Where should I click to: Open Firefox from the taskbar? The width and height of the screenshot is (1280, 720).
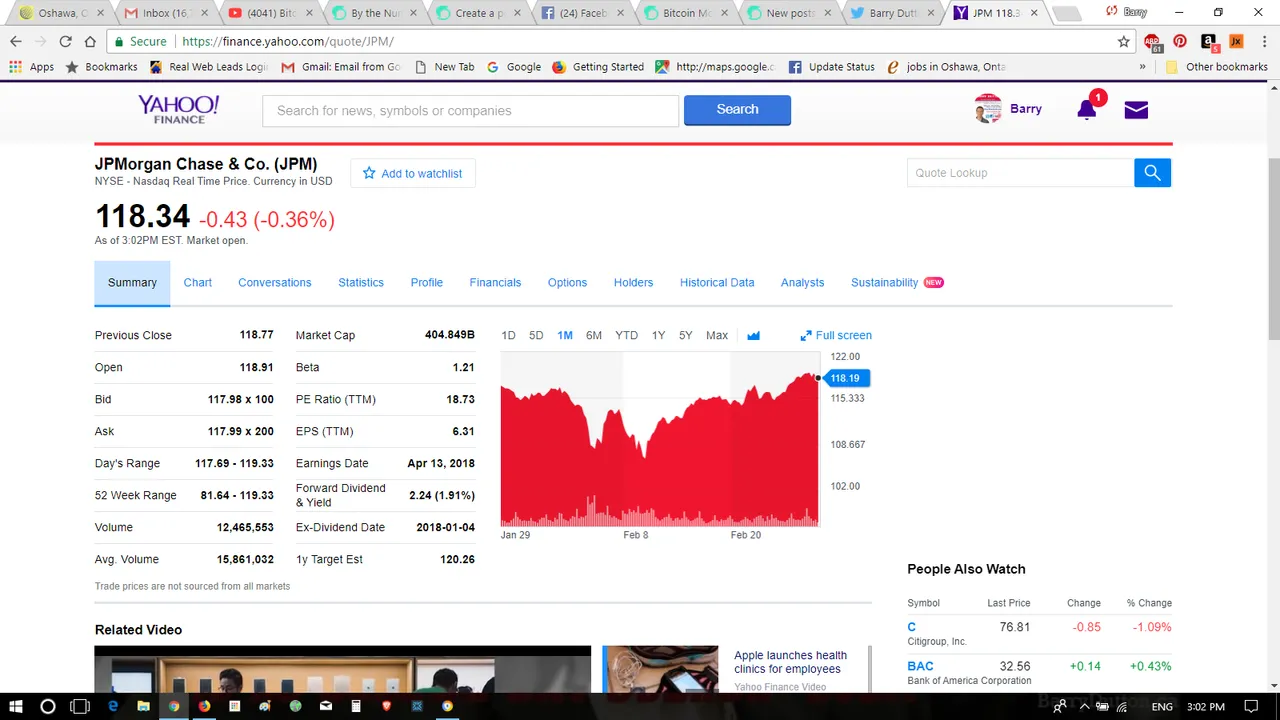click(x=204, y=706)
